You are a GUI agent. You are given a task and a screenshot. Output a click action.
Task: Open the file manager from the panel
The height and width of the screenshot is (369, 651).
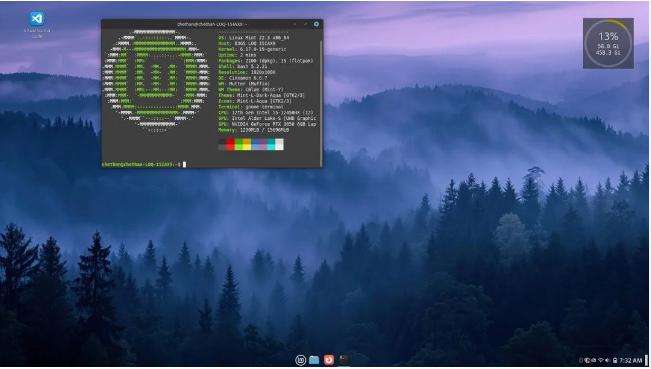coord(314,360)
